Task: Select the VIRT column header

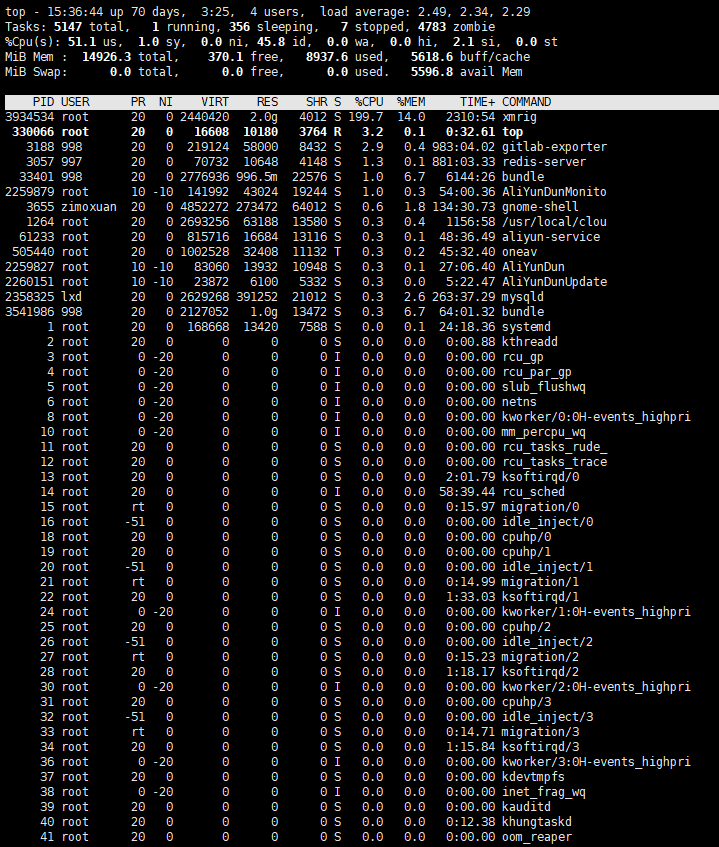Action: pyautogui.click(x=215, y=102)
